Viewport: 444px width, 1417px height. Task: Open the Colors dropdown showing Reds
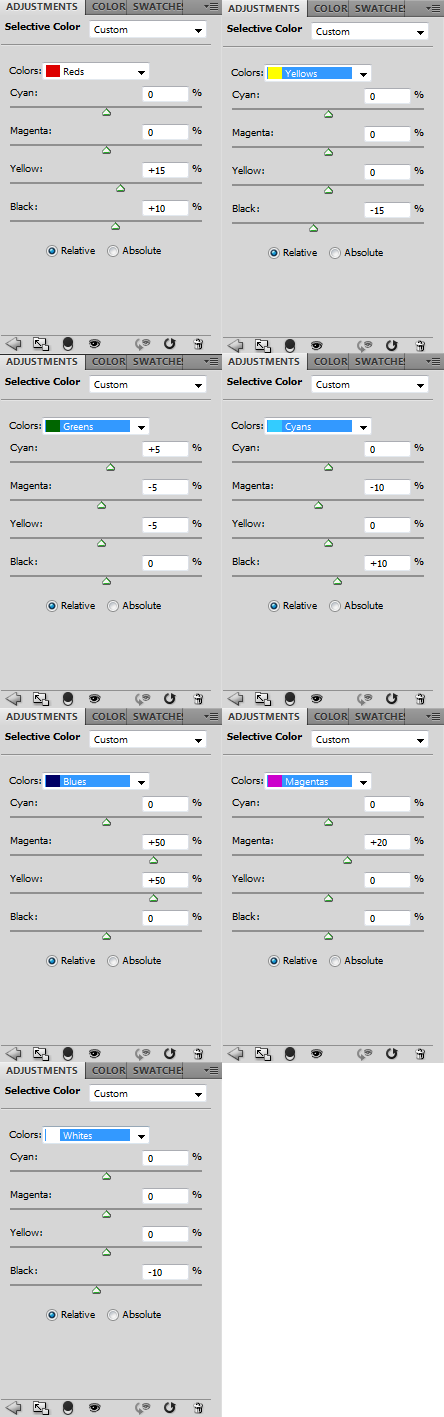97,72
